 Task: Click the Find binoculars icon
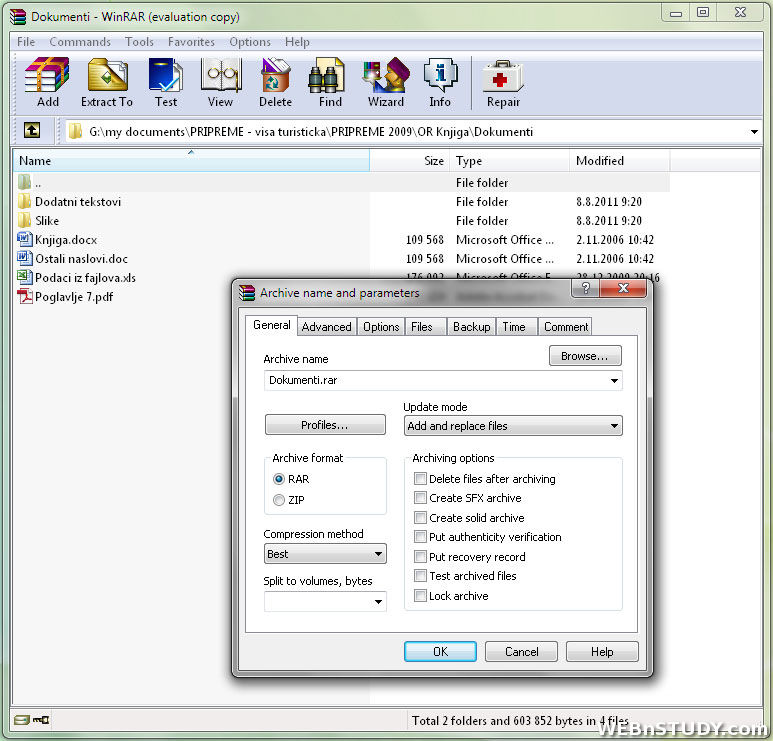[326, 75]
